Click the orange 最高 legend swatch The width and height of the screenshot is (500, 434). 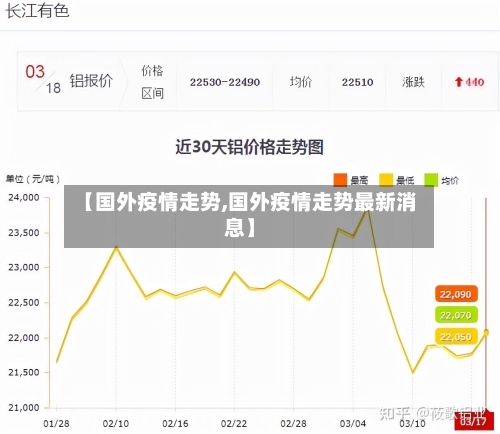(x=340, y=180)
